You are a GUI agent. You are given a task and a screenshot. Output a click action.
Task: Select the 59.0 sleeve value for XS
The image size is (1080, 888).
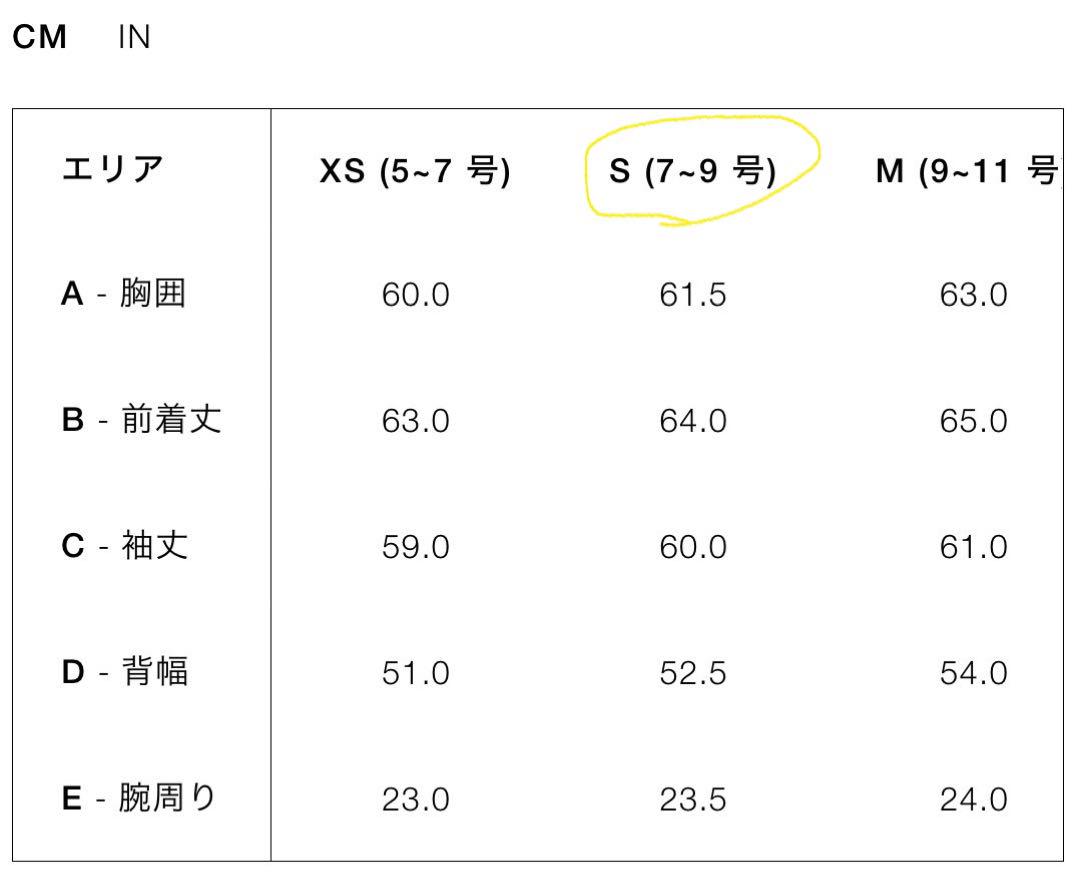(x=415, y=547)
